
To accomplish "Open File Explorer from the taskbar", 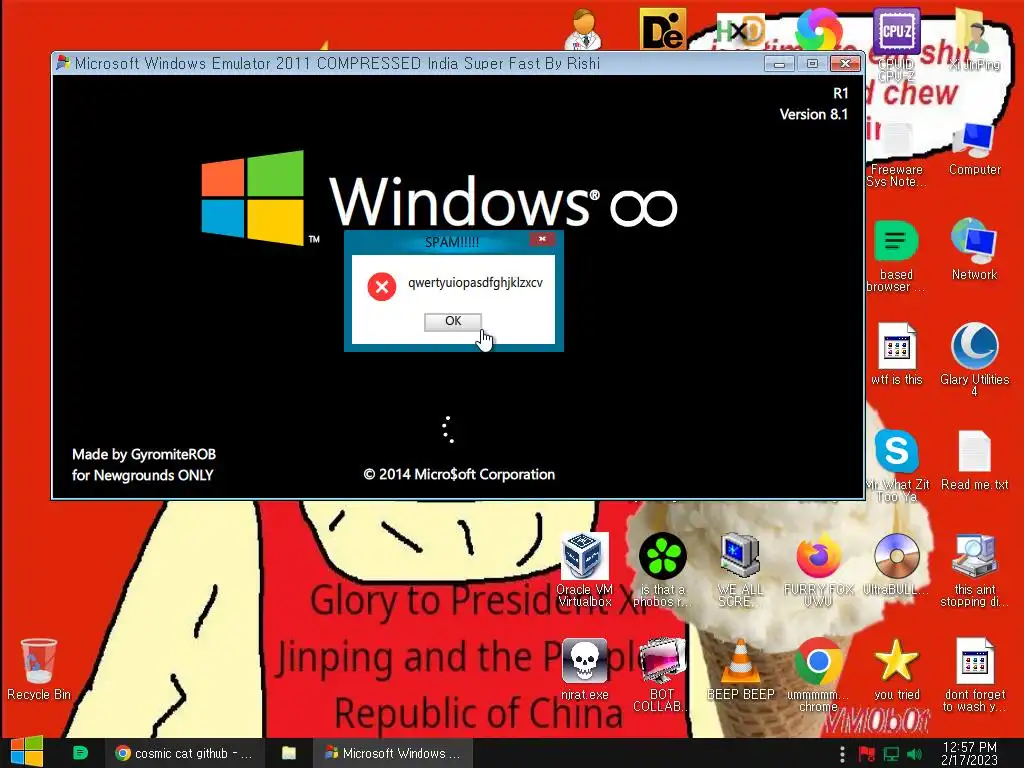I will (x=289, y=753).
